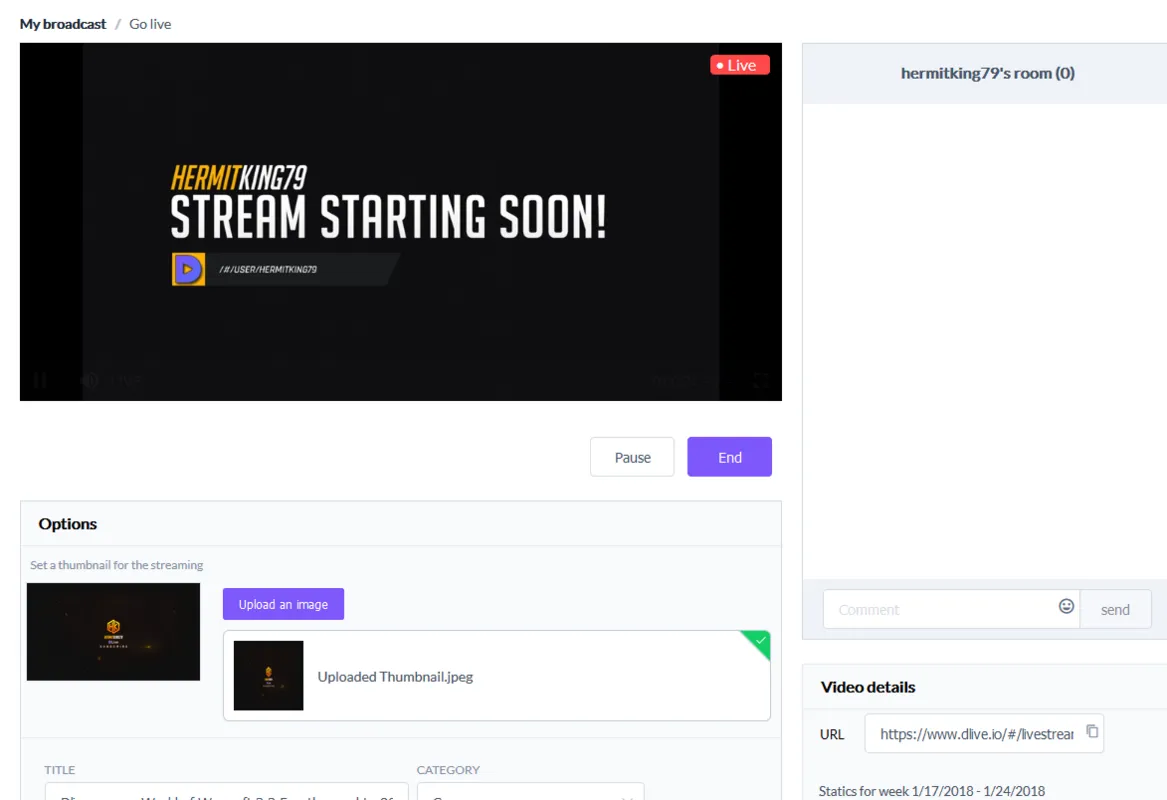Click the emoji smiley icon in comment box
The height and width of the screenshot is (800, 1167).
[1066, 607]
